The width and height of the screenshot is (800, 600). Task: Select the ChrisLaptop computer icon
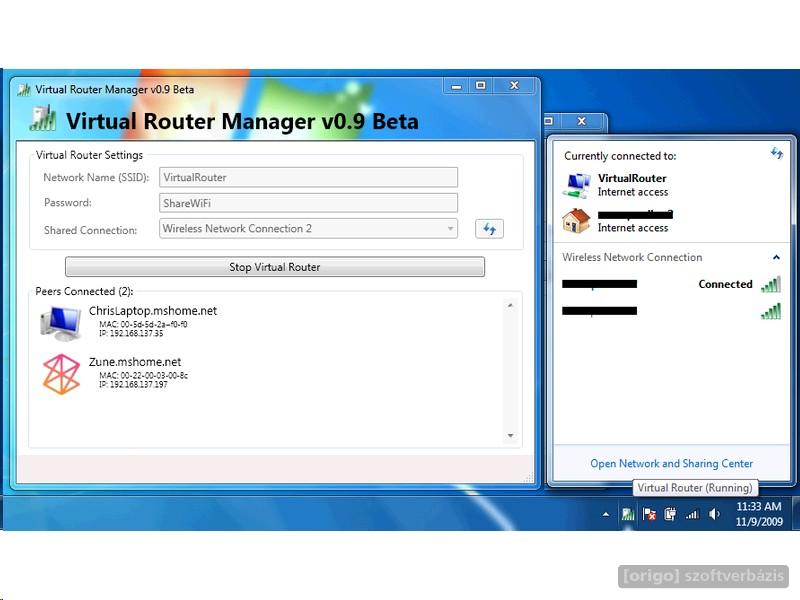pos(61,323)
